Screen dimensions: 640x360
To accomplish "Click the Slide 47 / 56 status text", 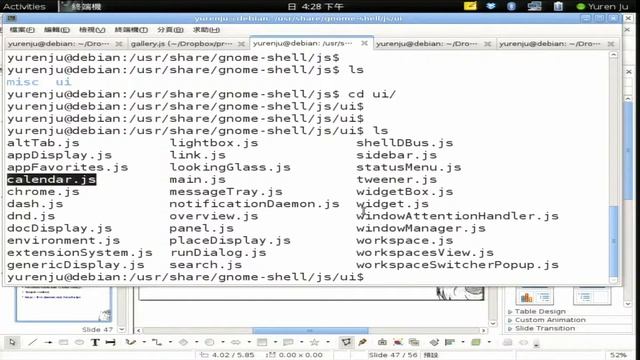I will click(393, 355).
